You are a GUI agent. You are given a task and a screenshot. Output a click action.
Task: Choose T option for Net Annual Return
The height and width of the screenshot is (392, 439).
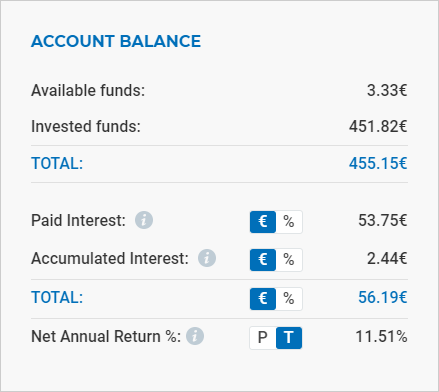pyautogui.click(x=289, y=338)
